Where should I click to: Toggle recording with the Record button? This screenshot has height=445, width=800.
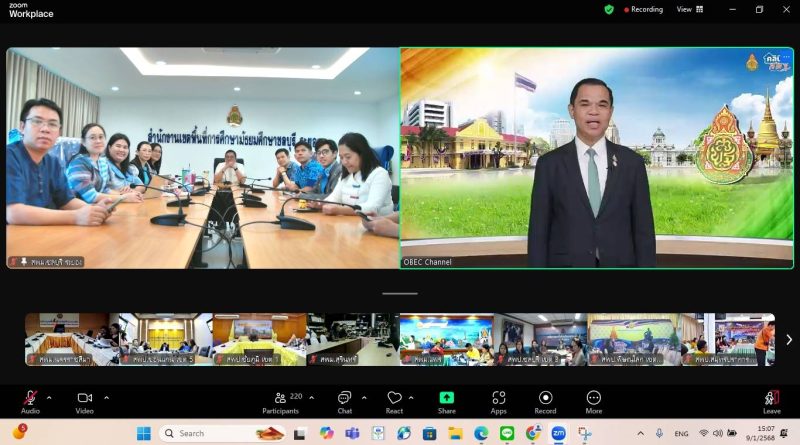click(x=545, y=398)
